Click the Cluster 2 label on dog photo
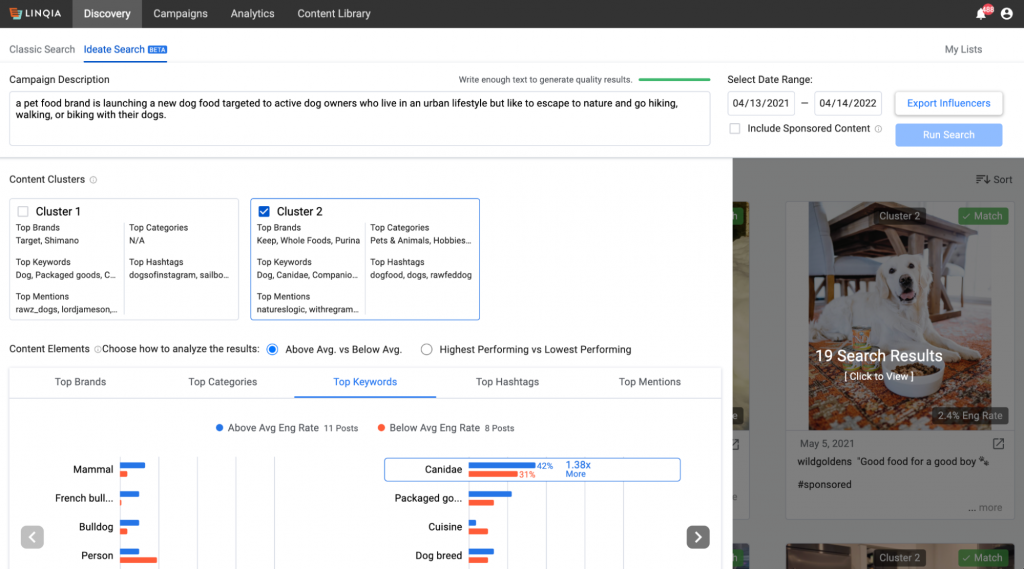 [899, 216]
